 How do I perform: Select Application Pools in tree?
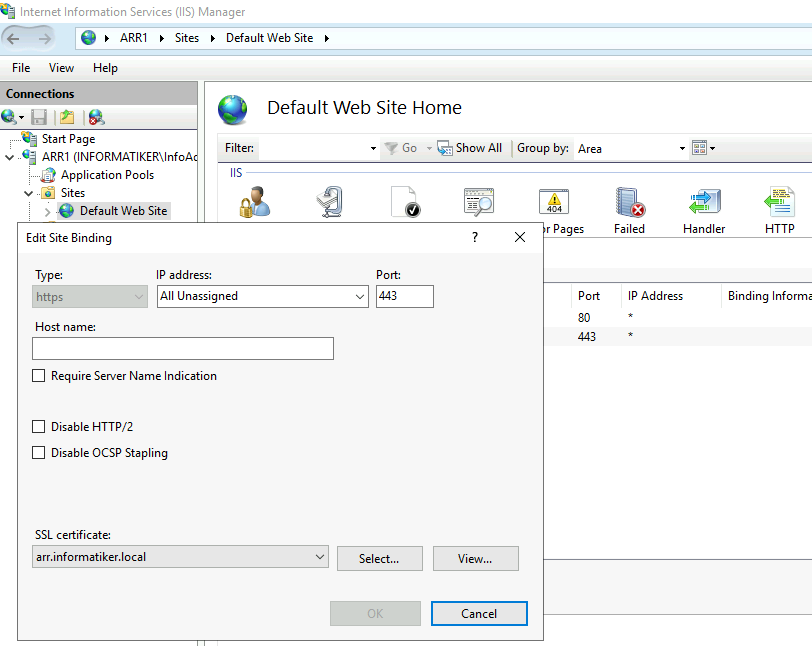(x=107, y=175)
